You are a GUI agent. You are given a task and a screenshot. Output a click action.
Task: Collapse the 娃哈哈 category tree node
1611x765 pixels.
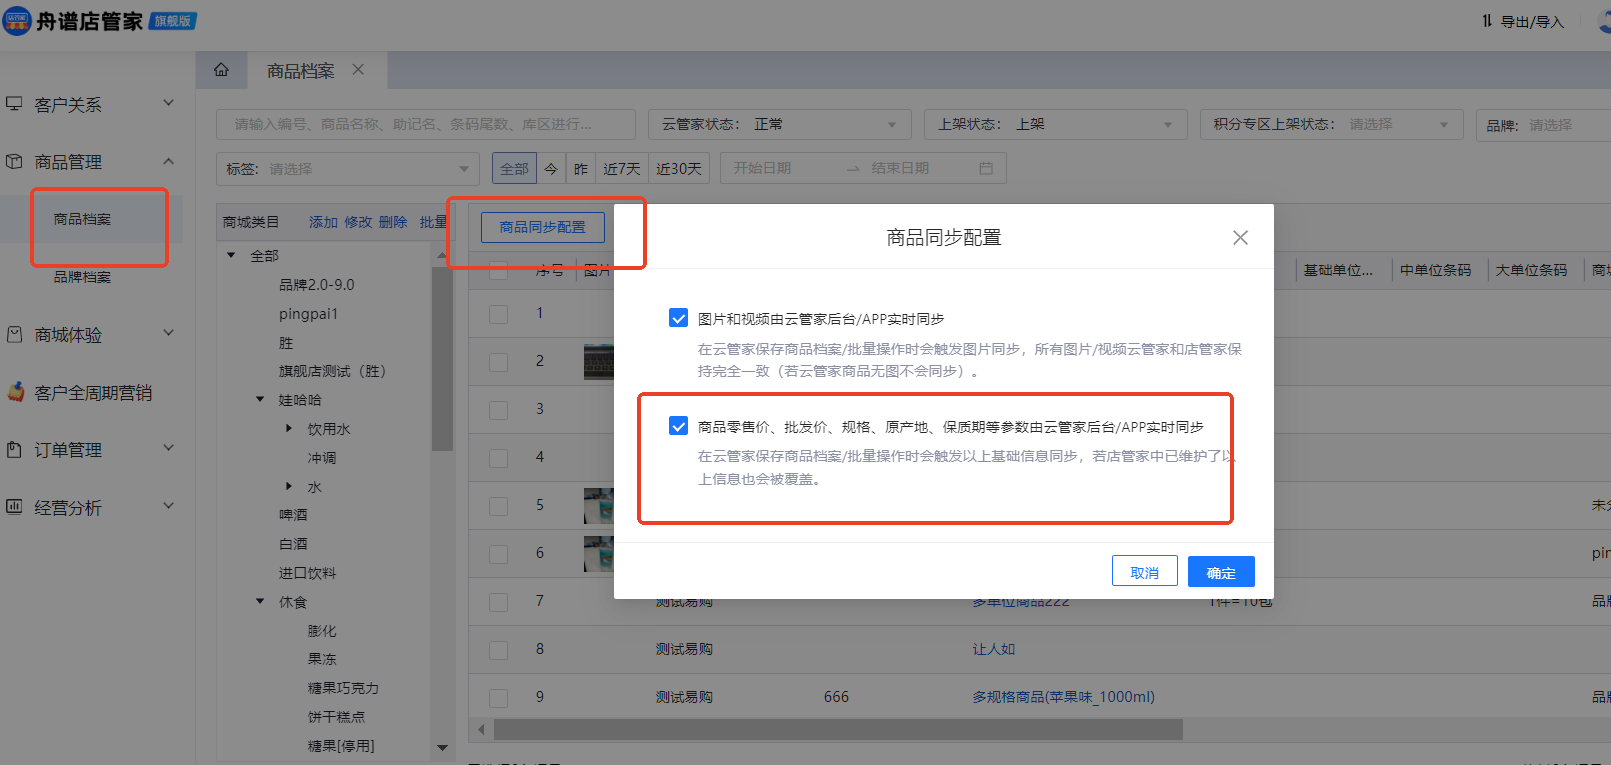(x=260, y=400)
